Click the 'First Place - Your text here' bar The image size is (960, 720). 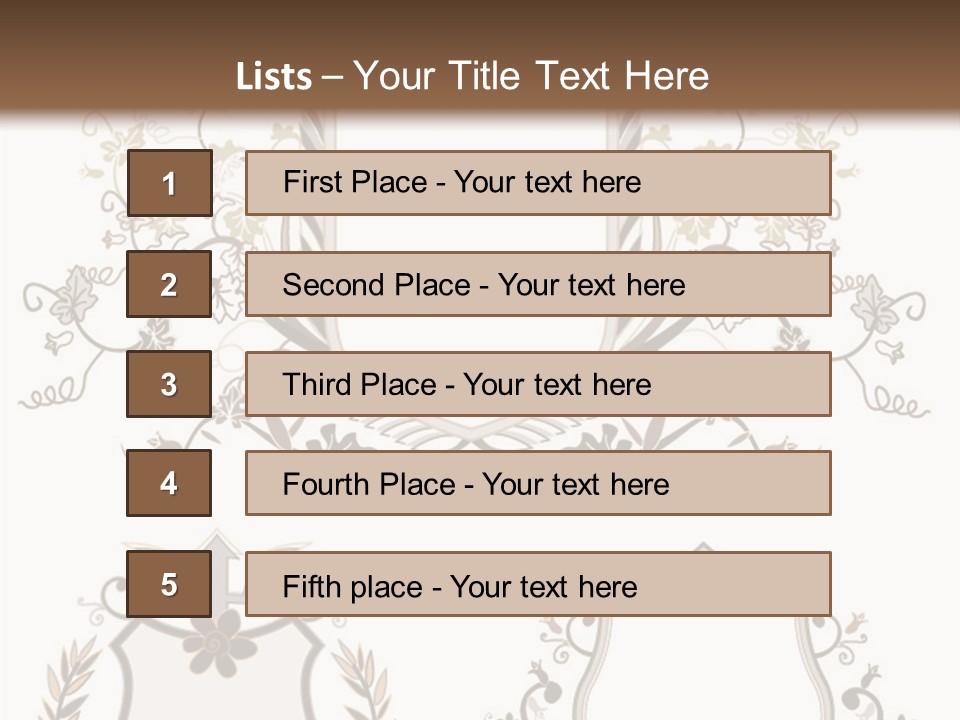point(538,183)
